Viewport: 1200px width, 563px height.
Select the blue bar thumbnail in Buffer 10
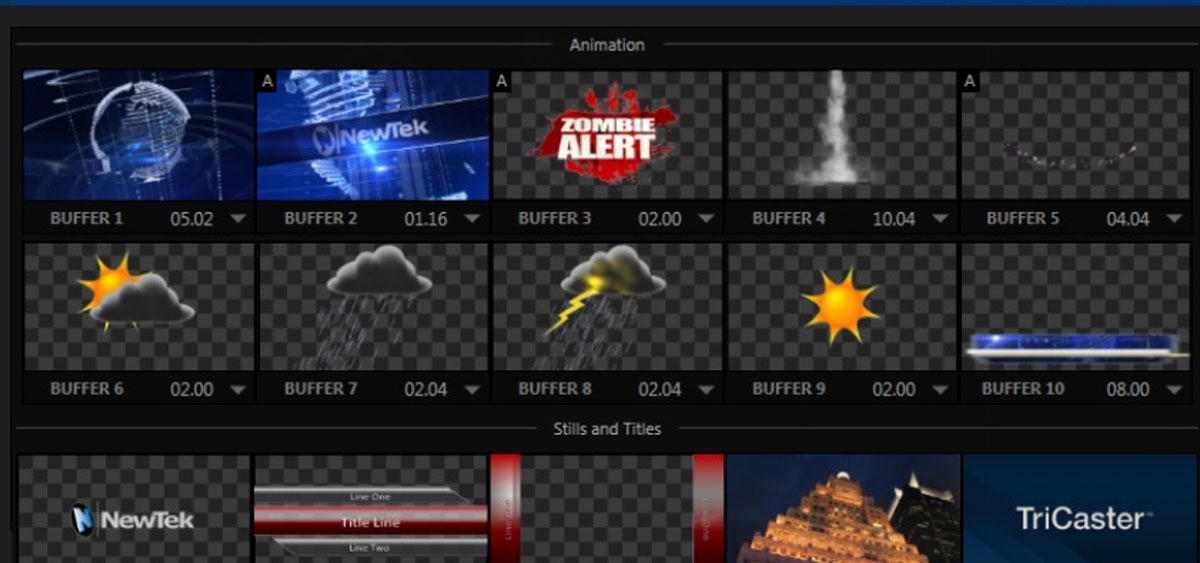pyautogui.click(x=1075, y=306)
